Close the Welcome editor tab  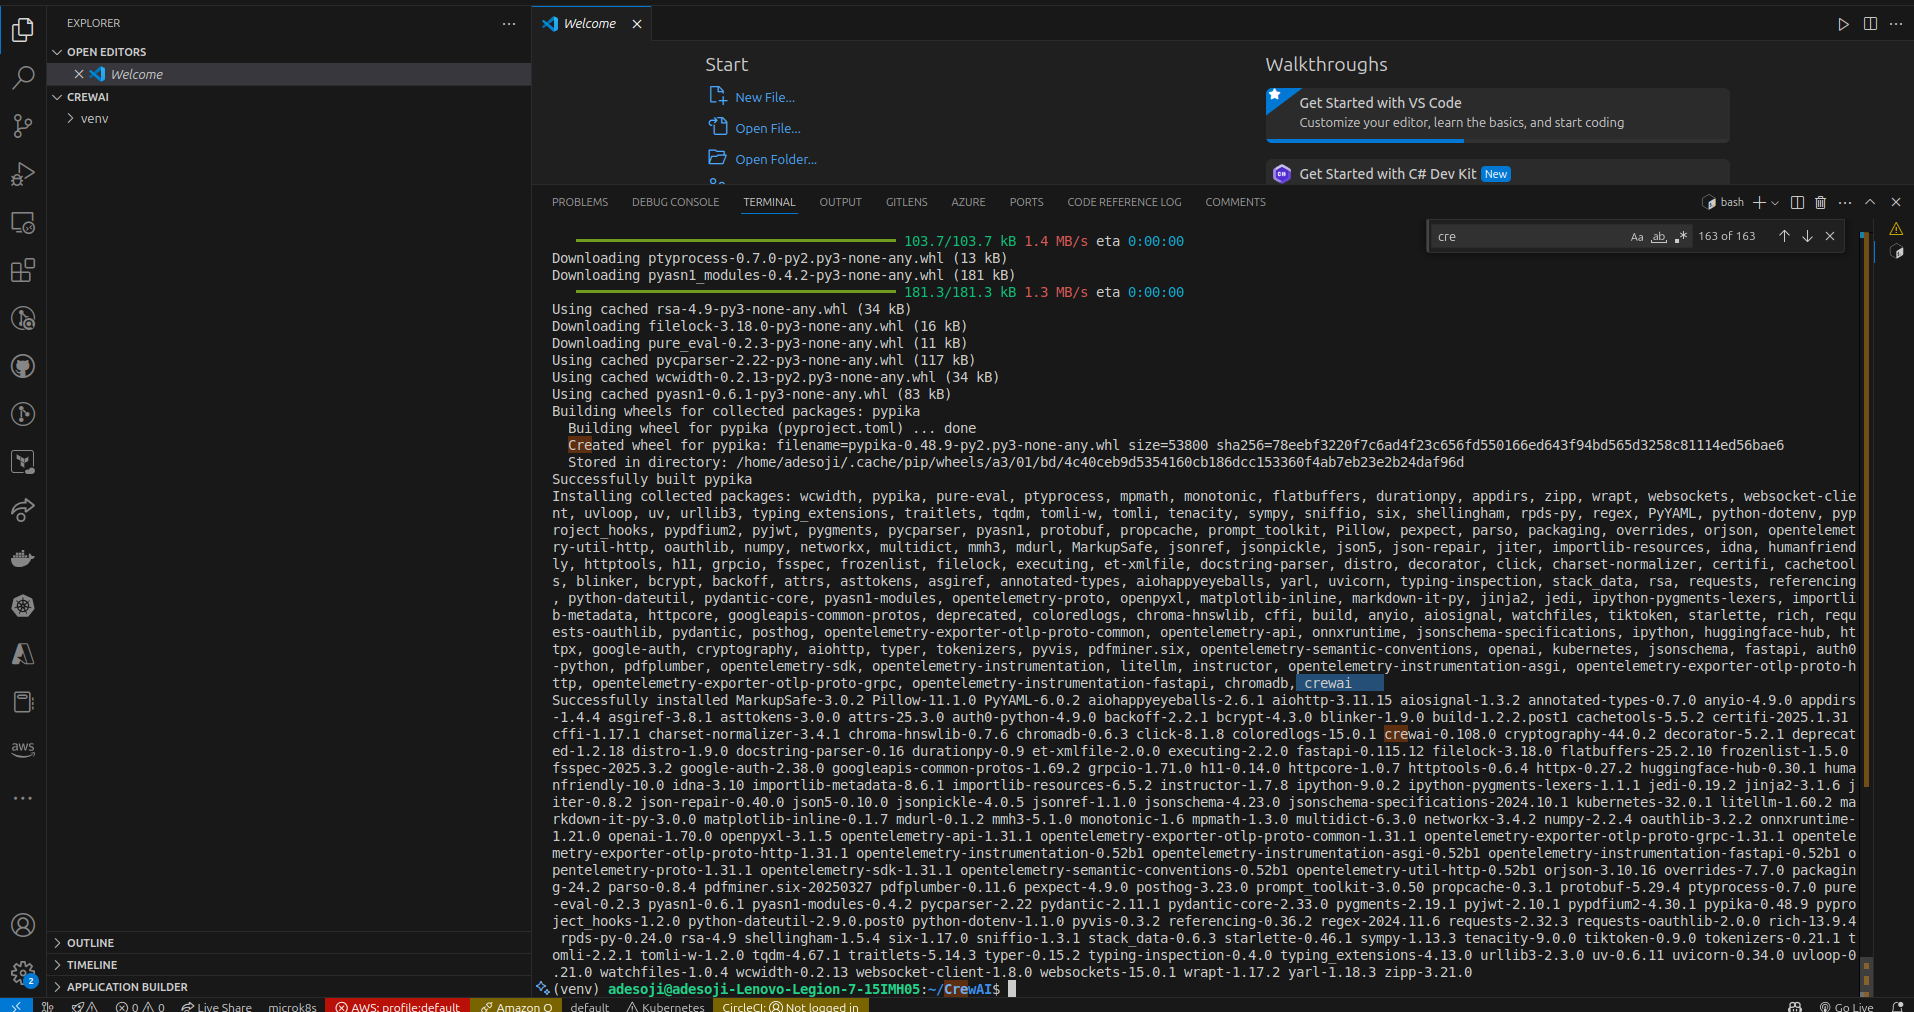[637, 24]
